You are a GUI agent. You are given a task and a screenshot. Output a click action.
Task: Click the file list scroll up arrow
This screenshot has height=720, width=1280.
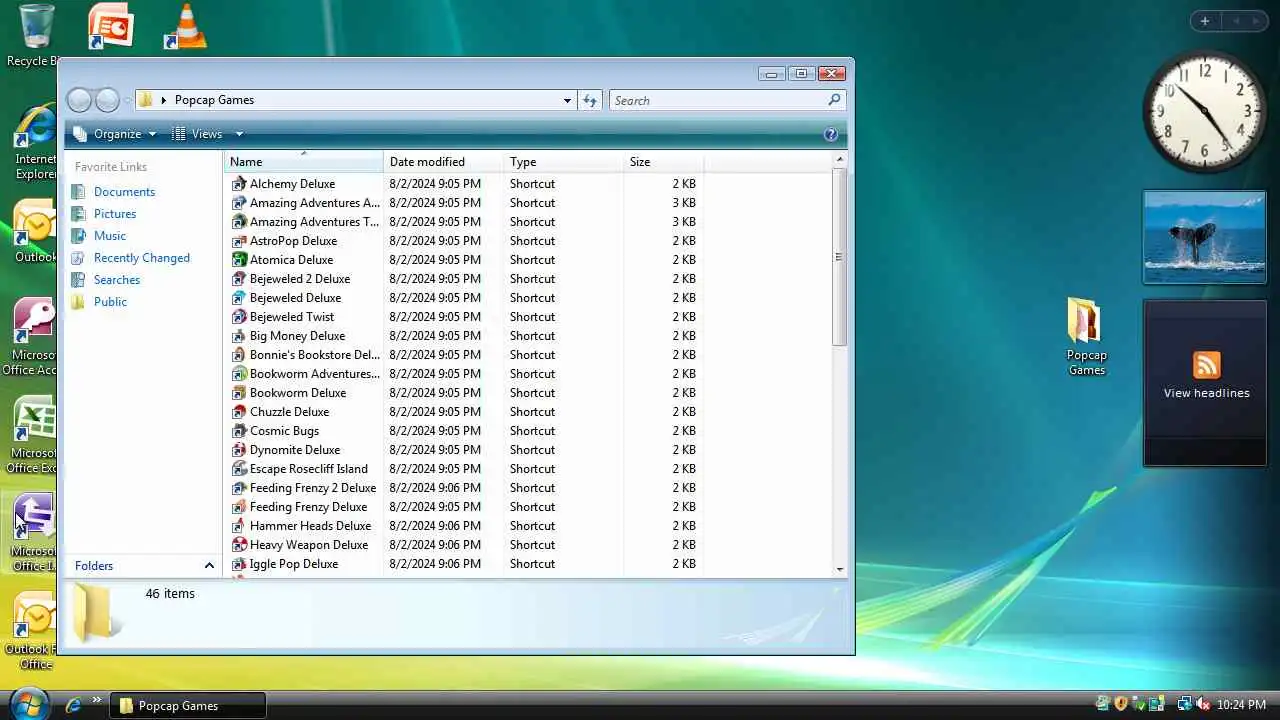[x=840, y=159]
